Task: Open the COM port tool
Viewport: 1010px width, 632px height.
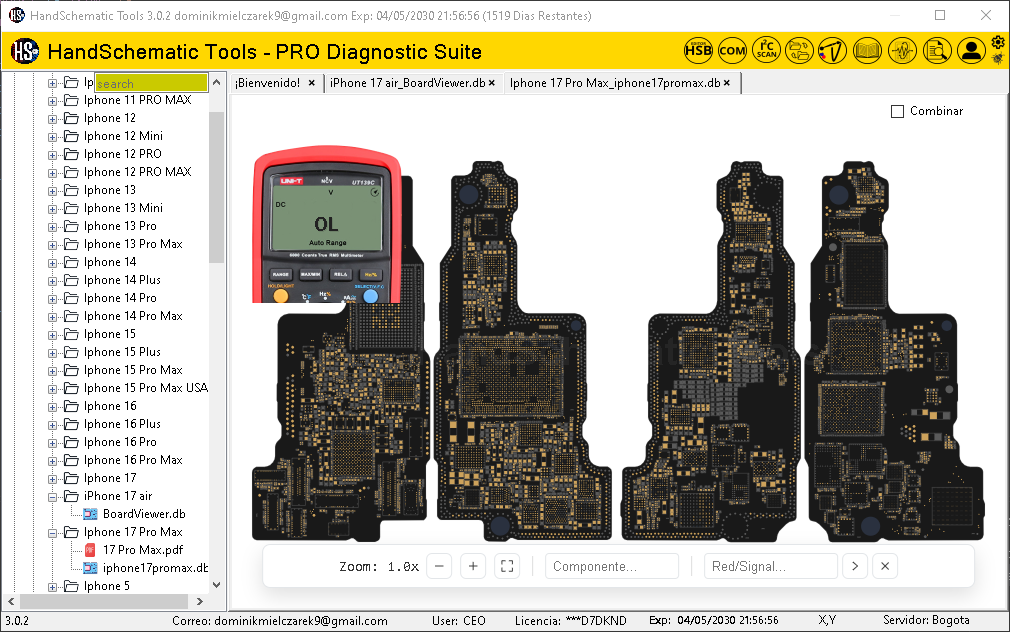Action: pyautogui.click(x=732, y=50)
